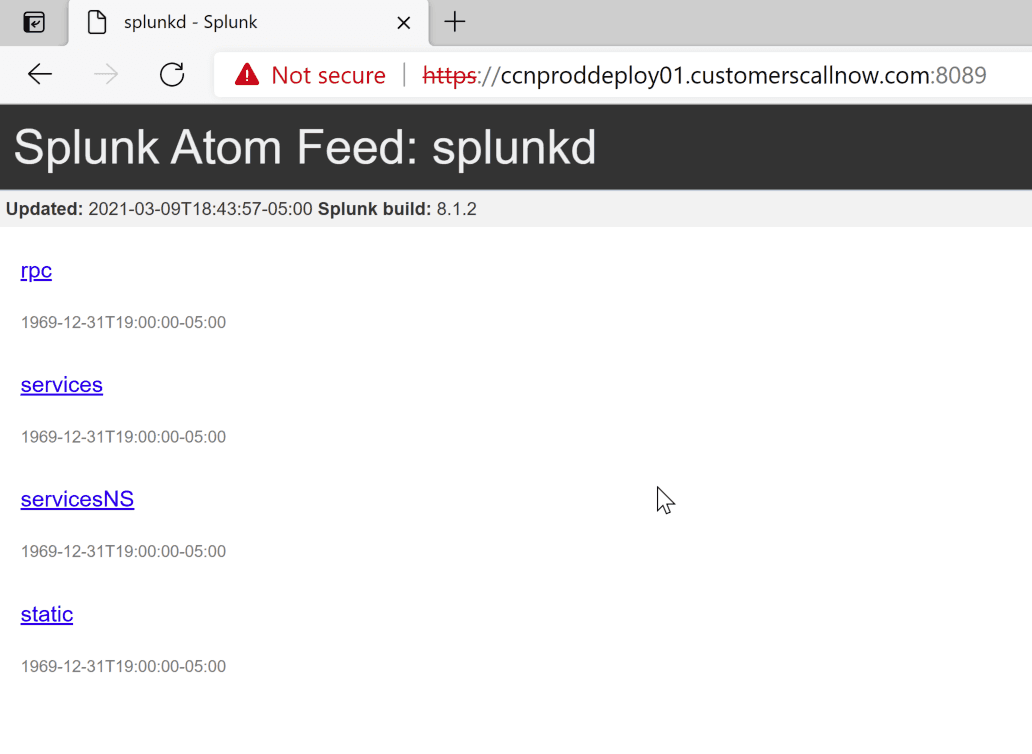
Task: Click the address bar URL
Action: (x=704, y=75)
